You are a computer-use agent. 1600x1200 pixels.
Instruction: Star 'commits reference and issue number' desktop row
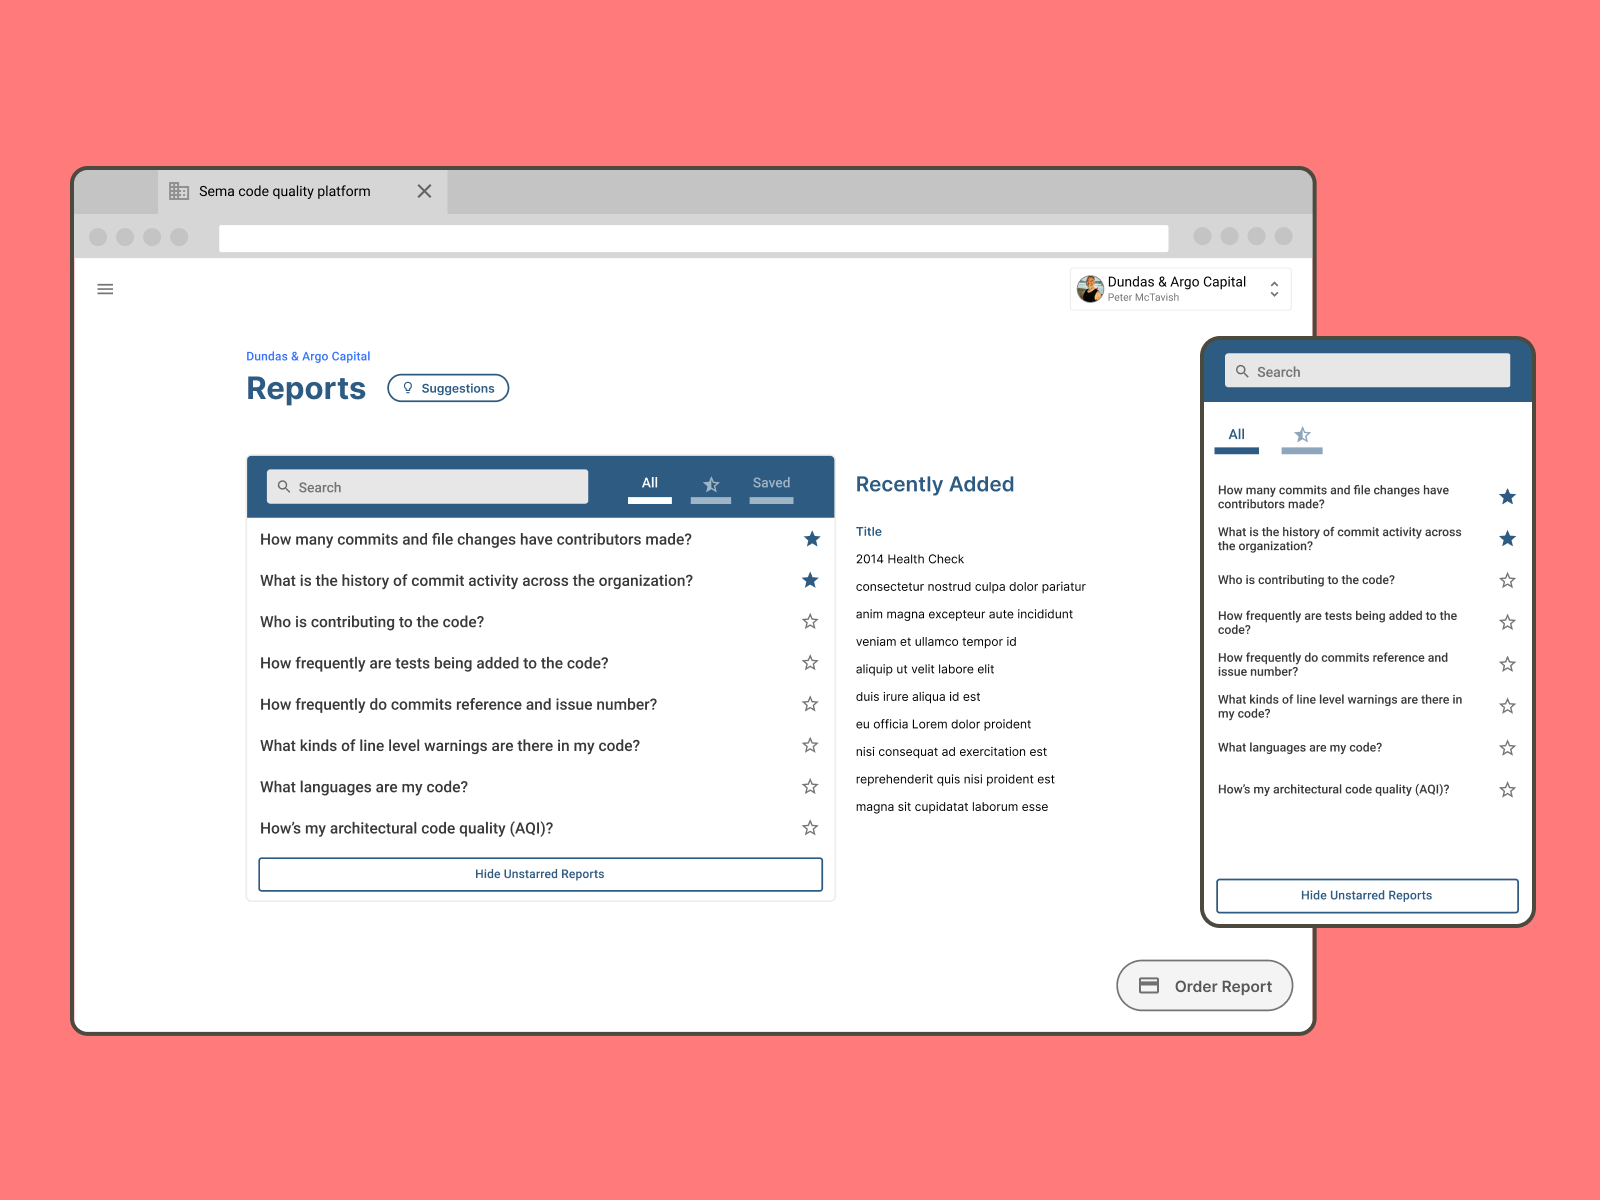pos(810,704)
